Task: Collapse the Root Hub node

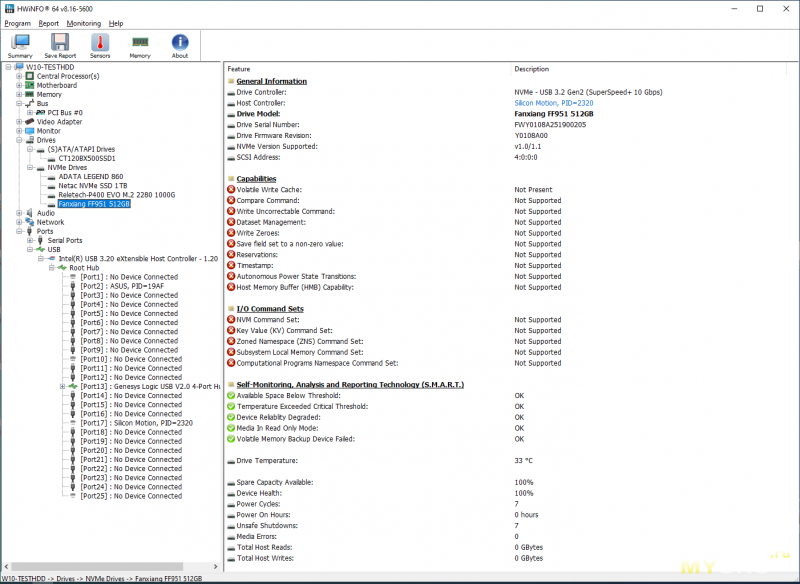Action: tap(52, 268)
